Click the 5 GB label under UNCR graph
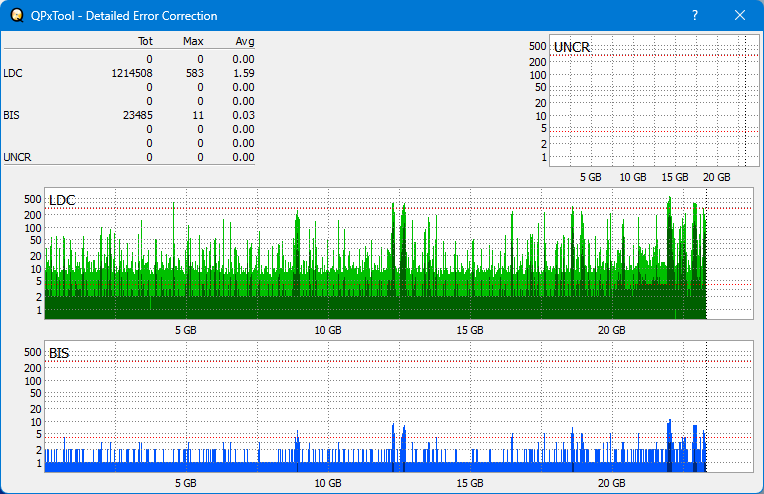 (x=591, y=177)
